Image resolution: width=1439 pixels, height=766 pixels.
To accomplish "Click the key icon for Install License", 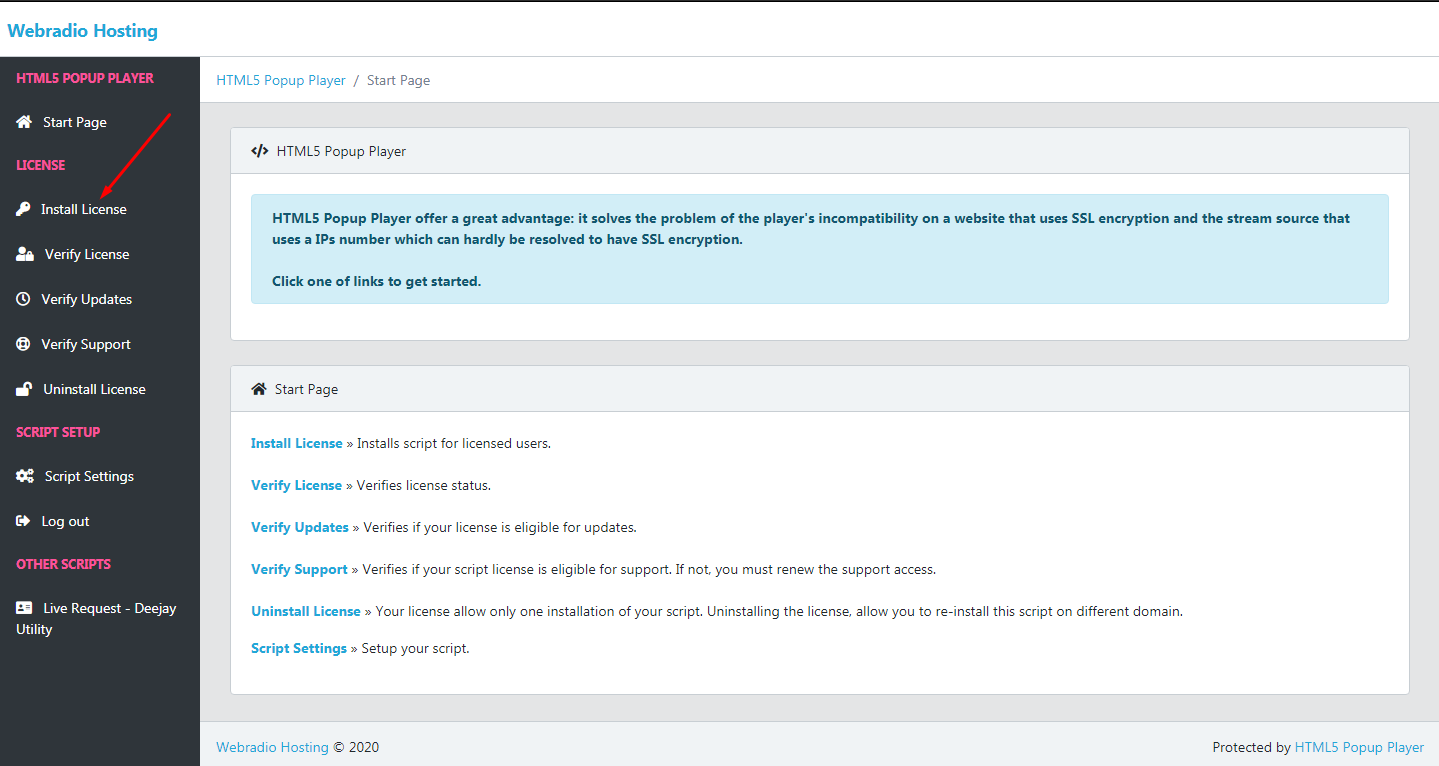I will click(x=23, y=209).
